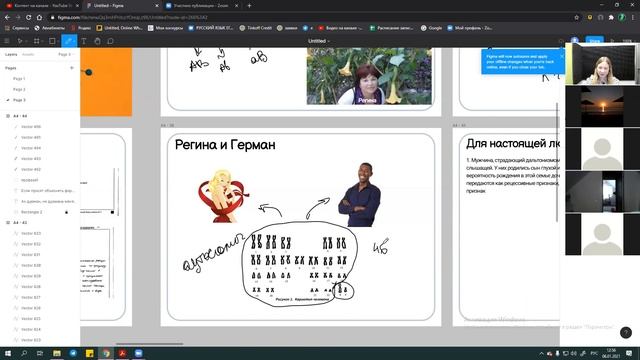Switch to the Zoom browser tab

(x=201, y=6)
